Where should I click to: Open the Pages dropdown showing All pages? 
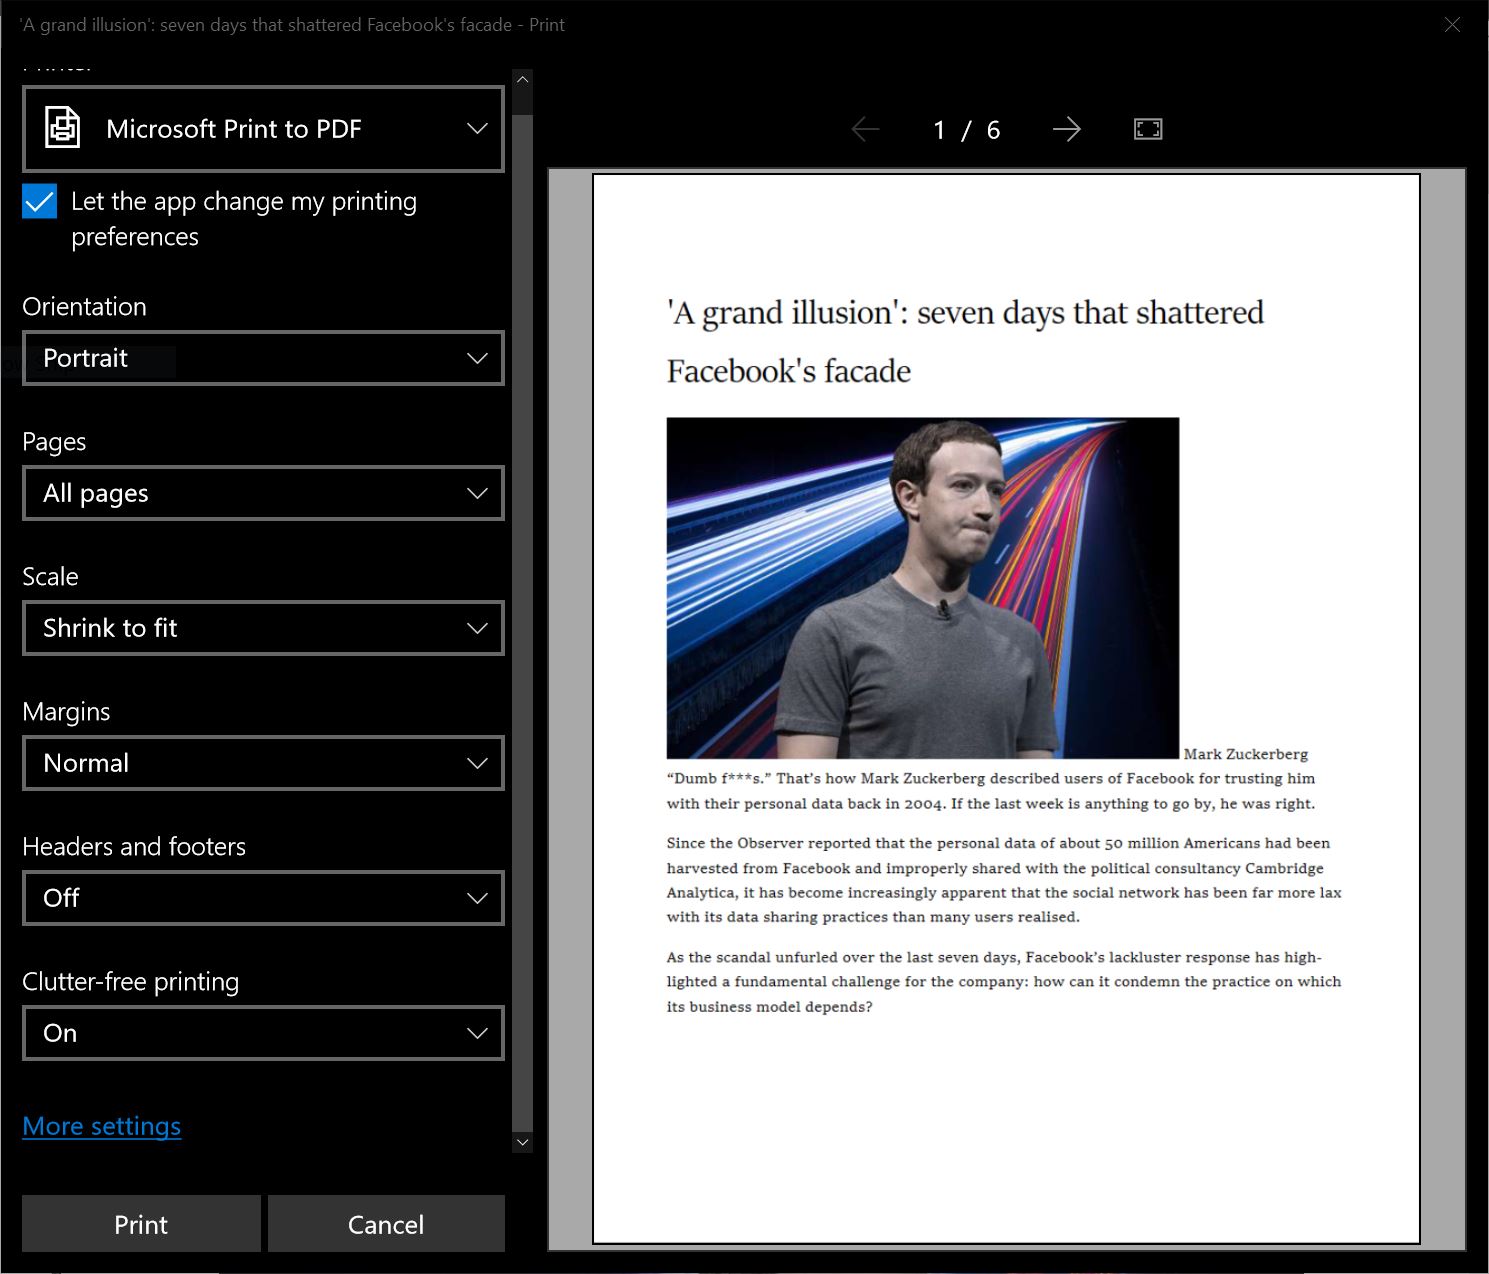[x=263, y=493]
